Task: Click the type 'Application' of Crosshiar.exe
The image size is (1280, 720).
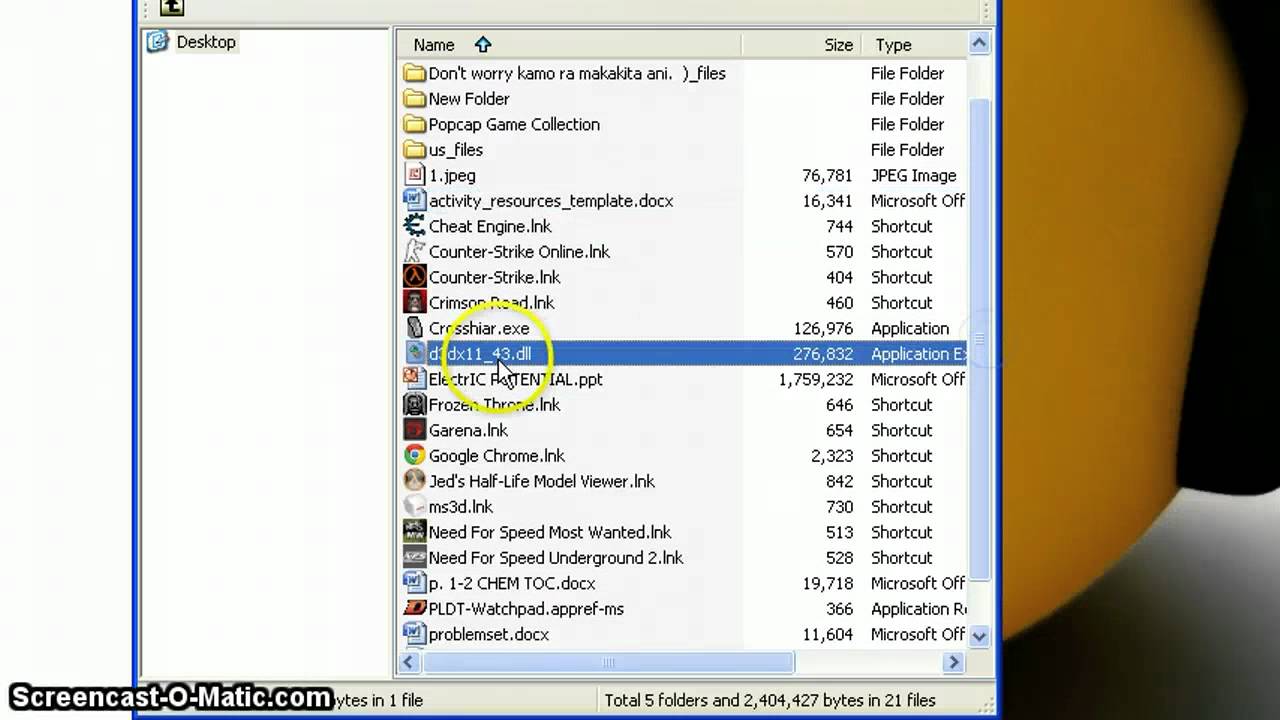Action: click(910, 328)
